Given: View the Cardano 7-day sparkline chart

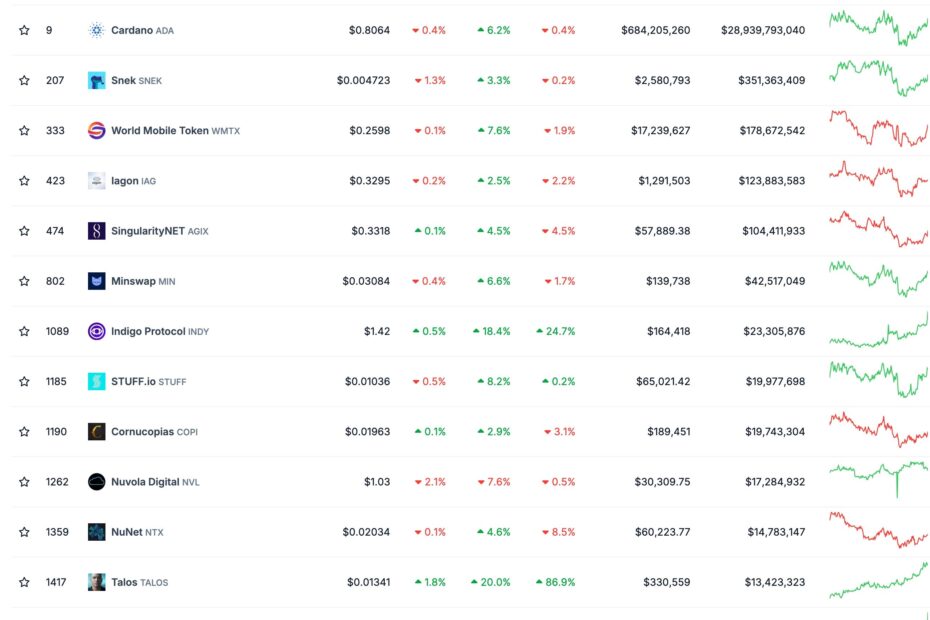Looking at the screenshot, I should coord(879,28).
